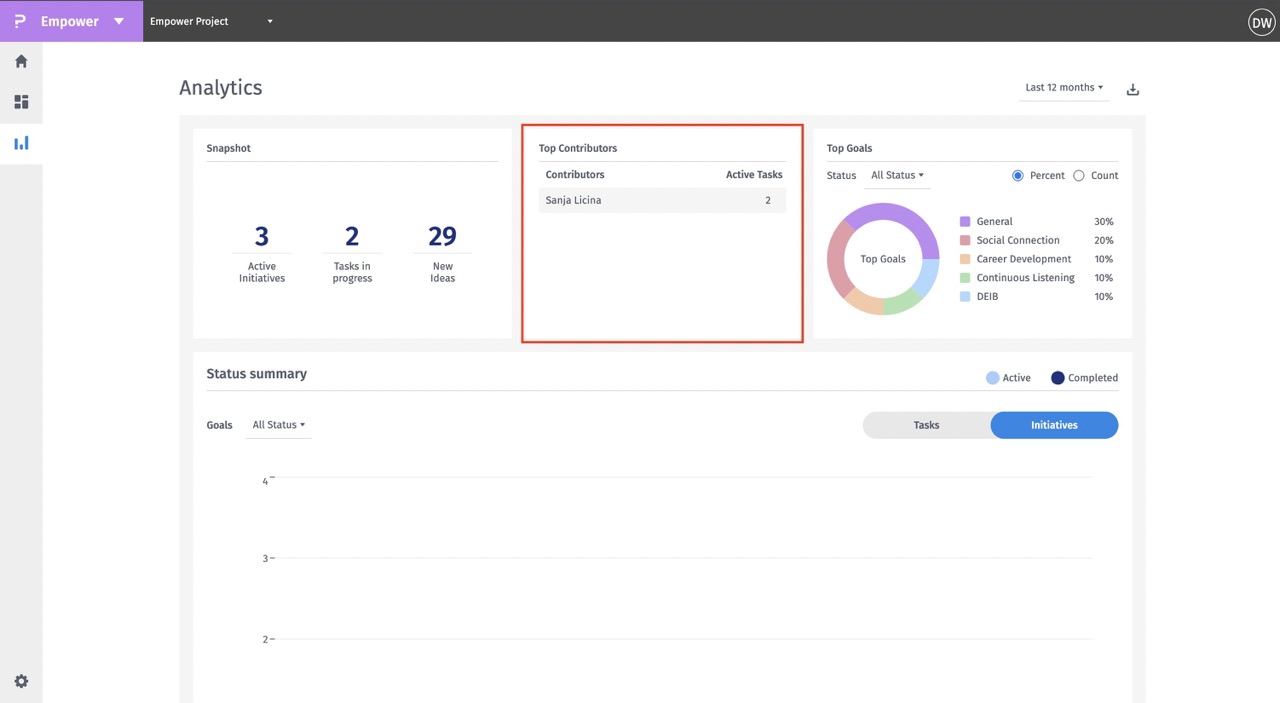Image resolution: width=1280 pixels, height=703 pixels.
Task: Click Sanja Licina contributor row
Action: point(661,201)
